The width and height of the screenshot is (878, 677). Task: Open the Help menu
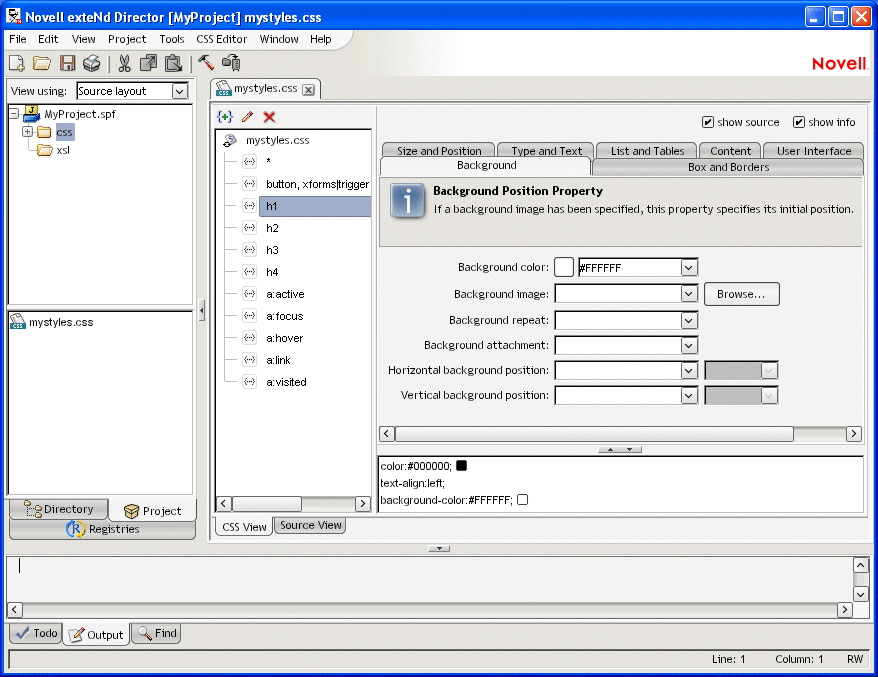(x=320, y=39)
